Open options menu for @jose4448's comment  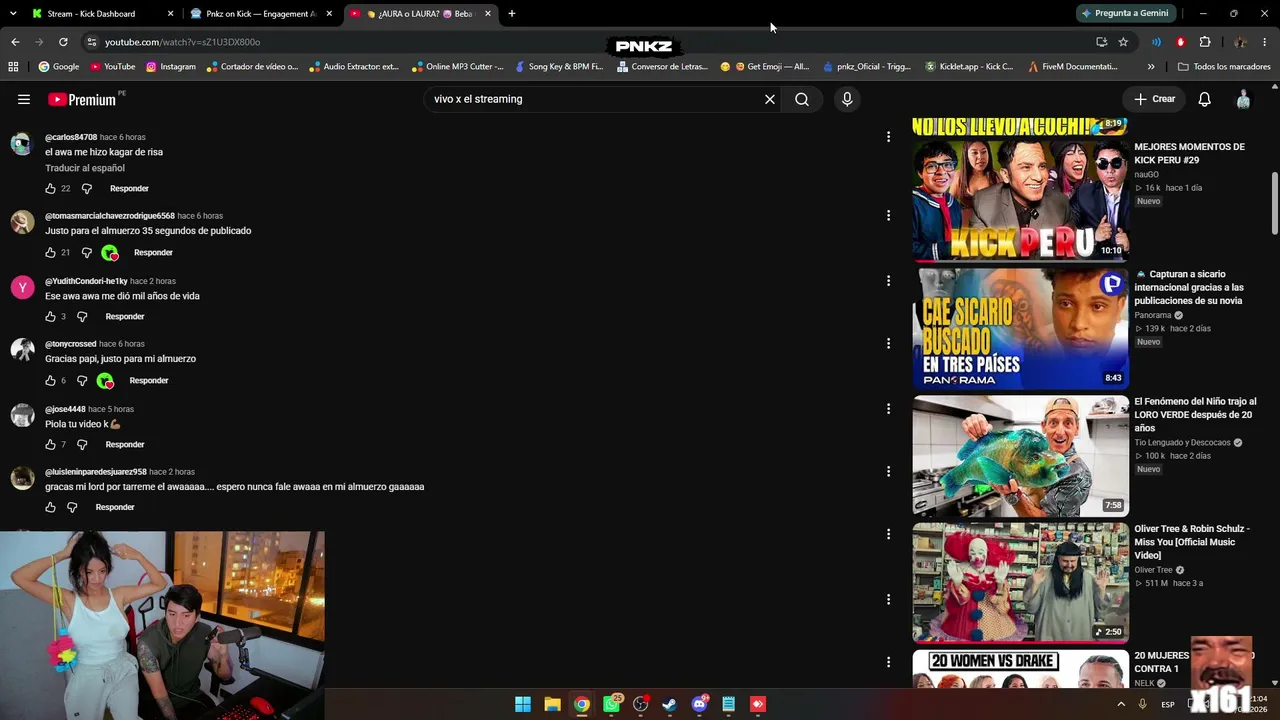coord(888,408)
